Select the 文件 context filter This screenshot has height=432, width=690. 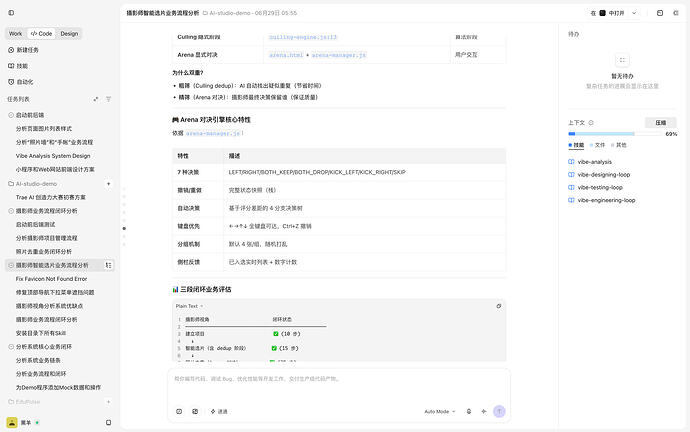tap(598, 145)
